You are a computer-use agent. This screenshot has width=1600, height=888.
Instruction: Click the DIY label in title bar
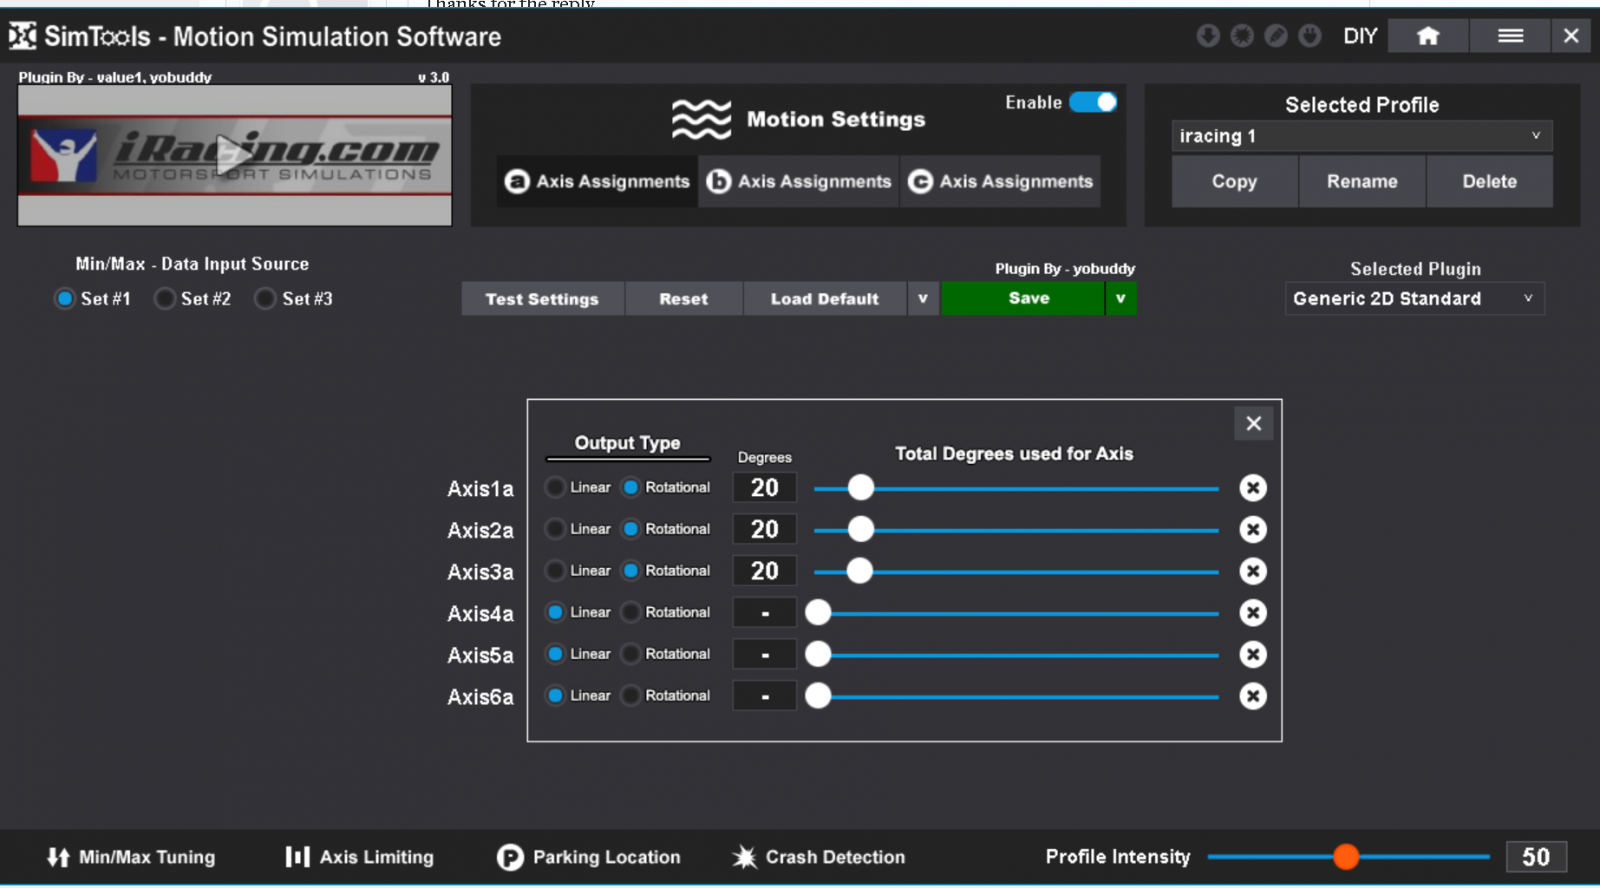pos(1360,36)
